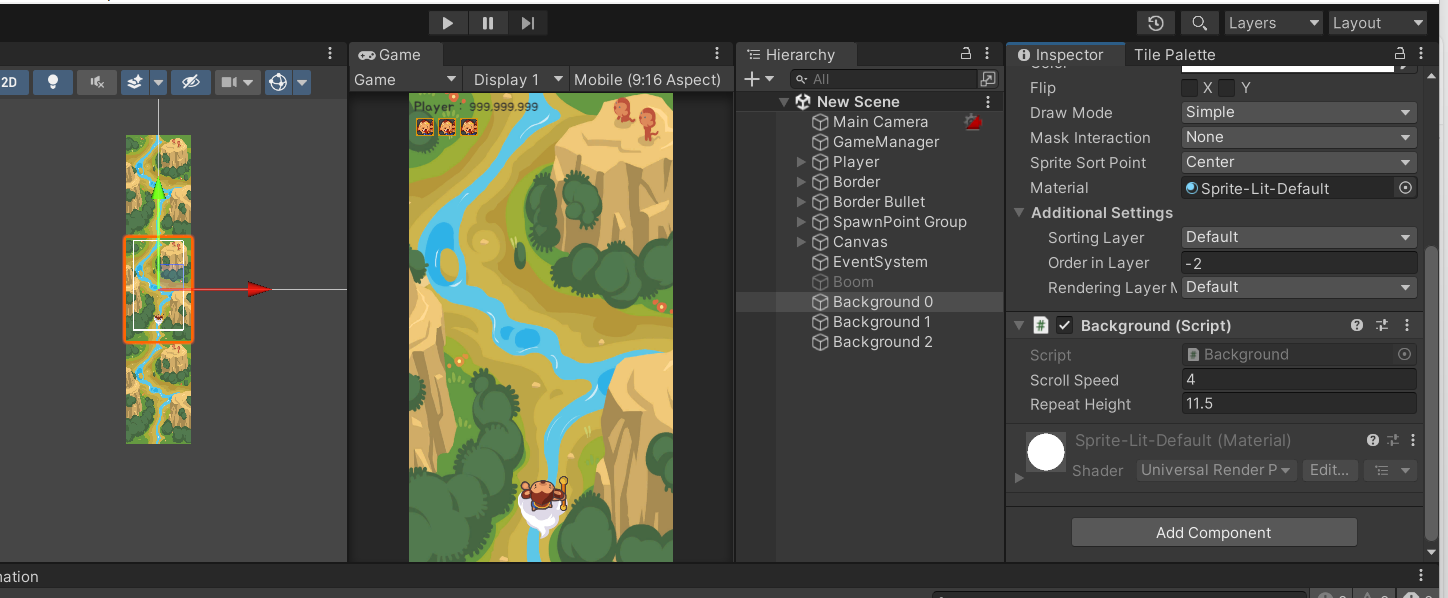Open the New Scene options kebab
Screen dimensions: 1448x598
click(988, 102)
